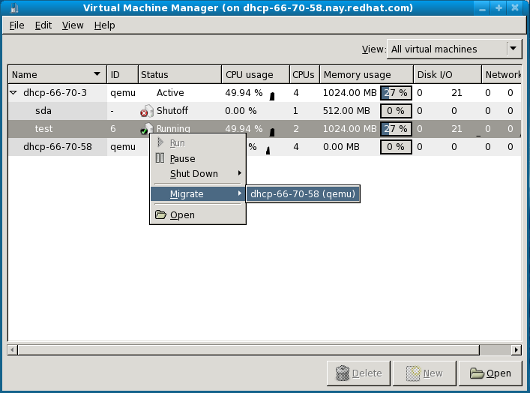
Task: Choose dhcp-66-70-58 (qemu) migrate destination
Action: [x=303, y=194]
